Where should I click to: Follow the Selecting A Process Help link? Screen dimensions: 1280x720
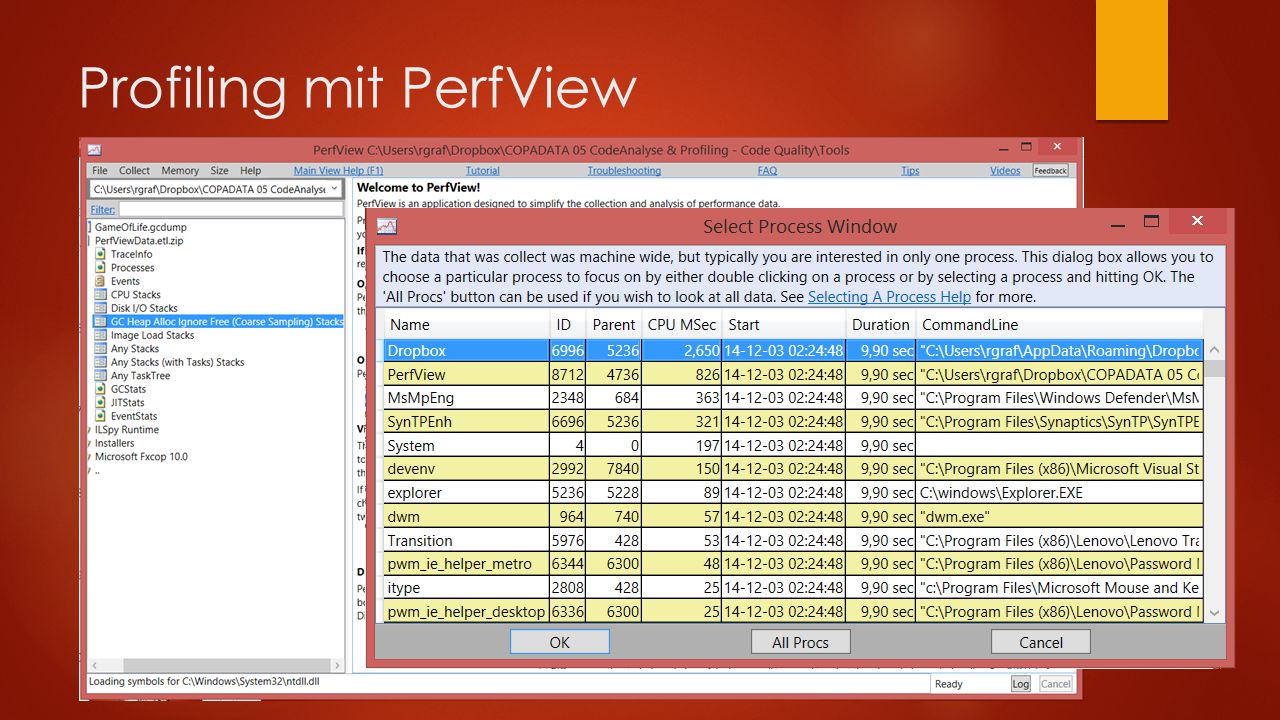click(889, 297)
